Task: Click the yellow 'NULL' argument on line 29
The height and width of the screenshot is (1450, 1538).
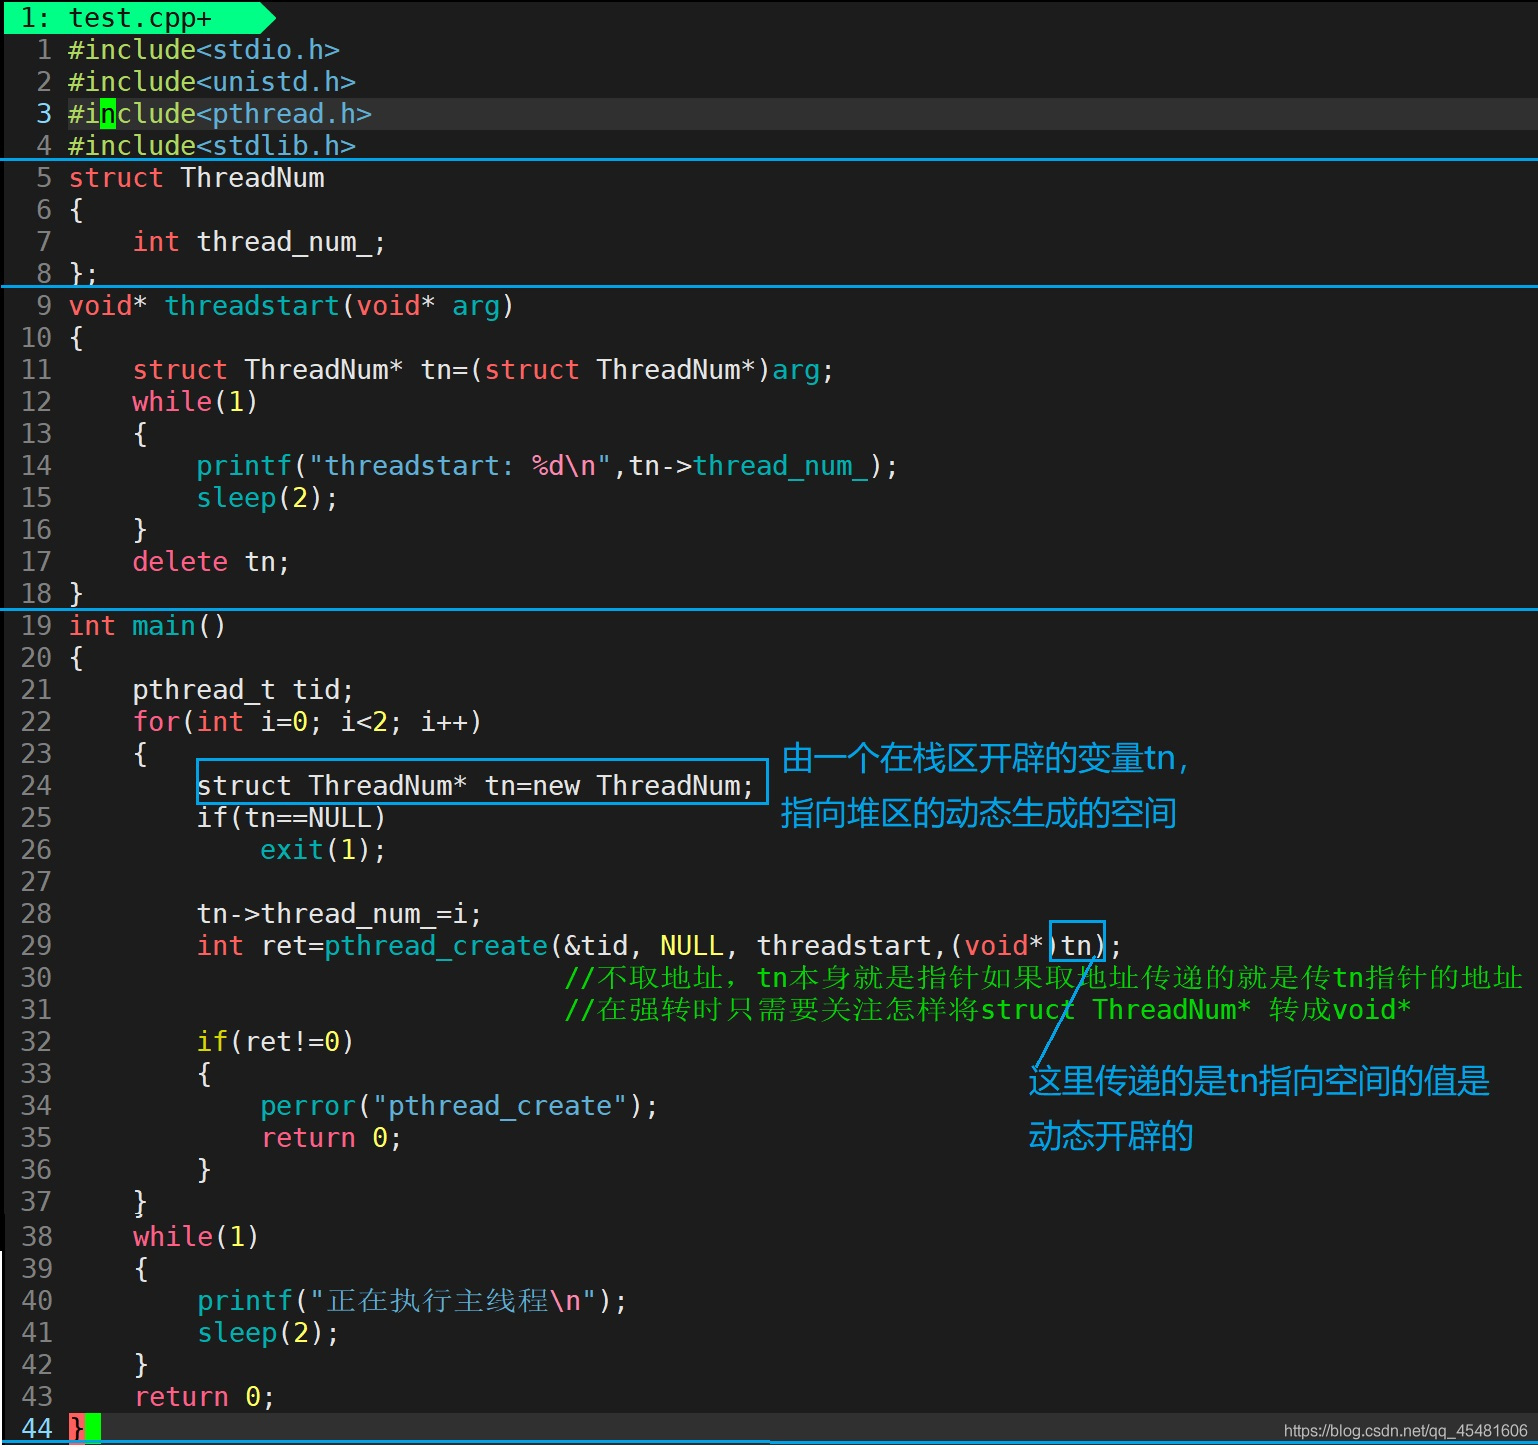Action: [692, 946]
